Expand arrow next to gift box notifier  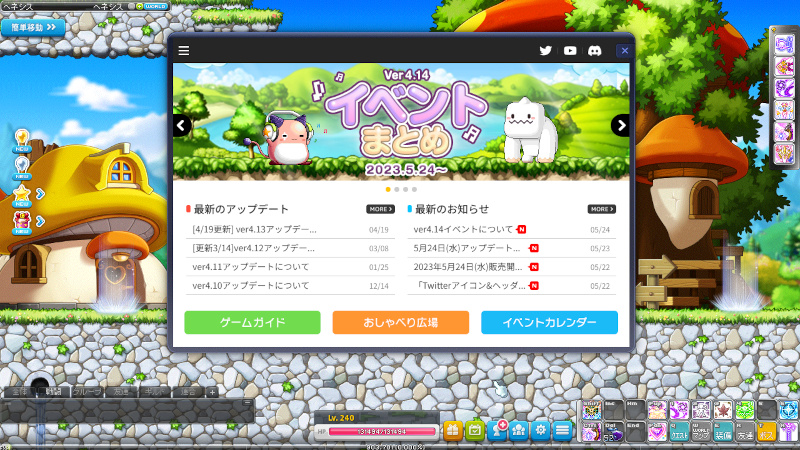point(40,221)
